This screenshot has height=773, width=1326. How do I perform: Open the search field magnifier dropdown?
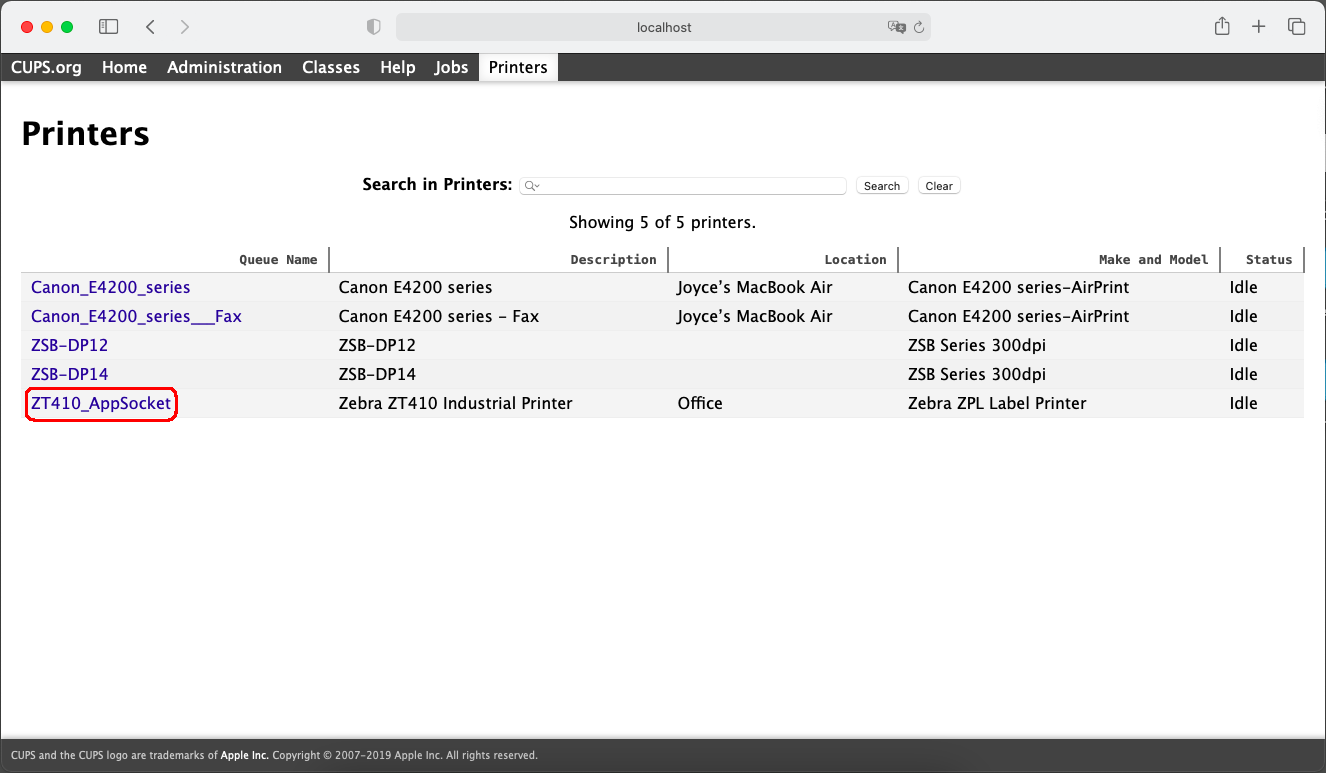[532, 185]
